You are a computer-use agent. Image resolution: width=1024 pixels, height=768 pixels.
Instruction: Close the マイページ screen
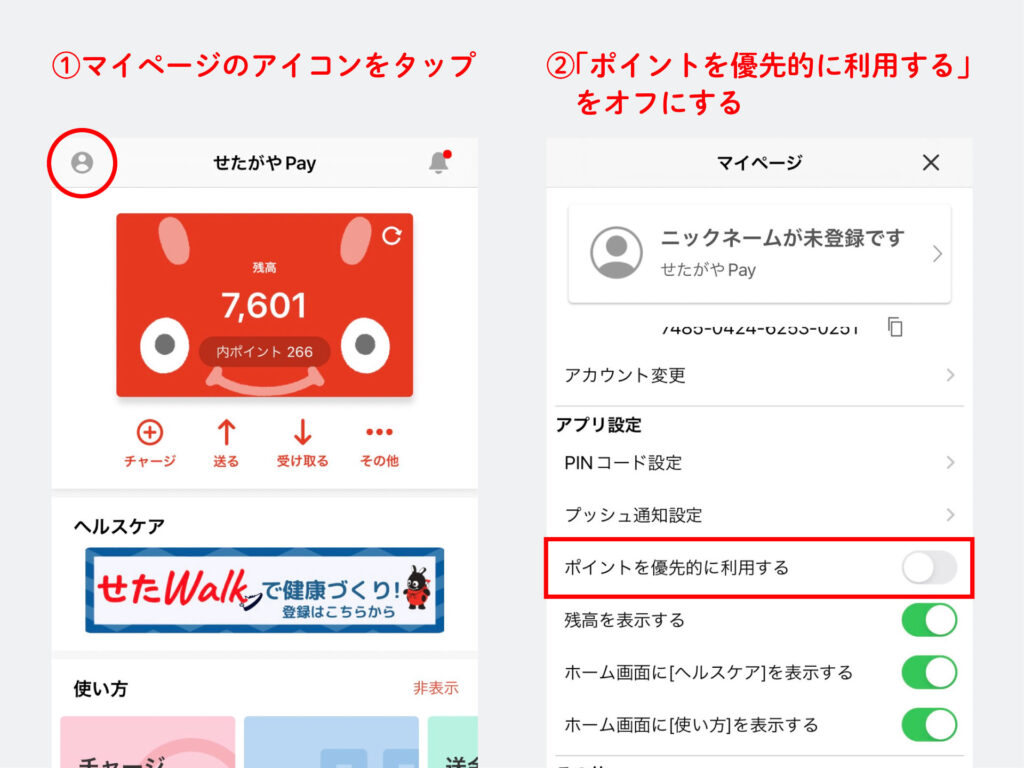(x=931, y=163)
